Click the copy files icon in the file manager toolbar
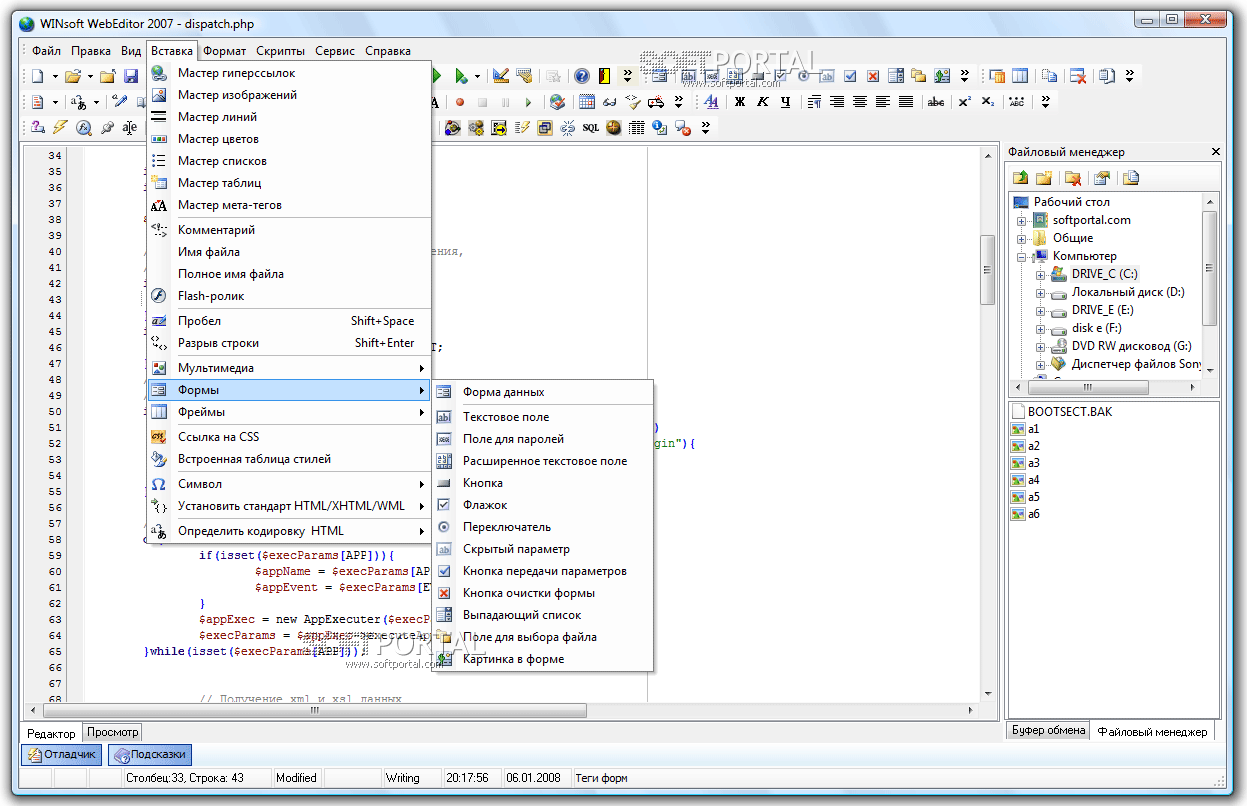This screenshot has width=1247, height=806. (1131, 178)
